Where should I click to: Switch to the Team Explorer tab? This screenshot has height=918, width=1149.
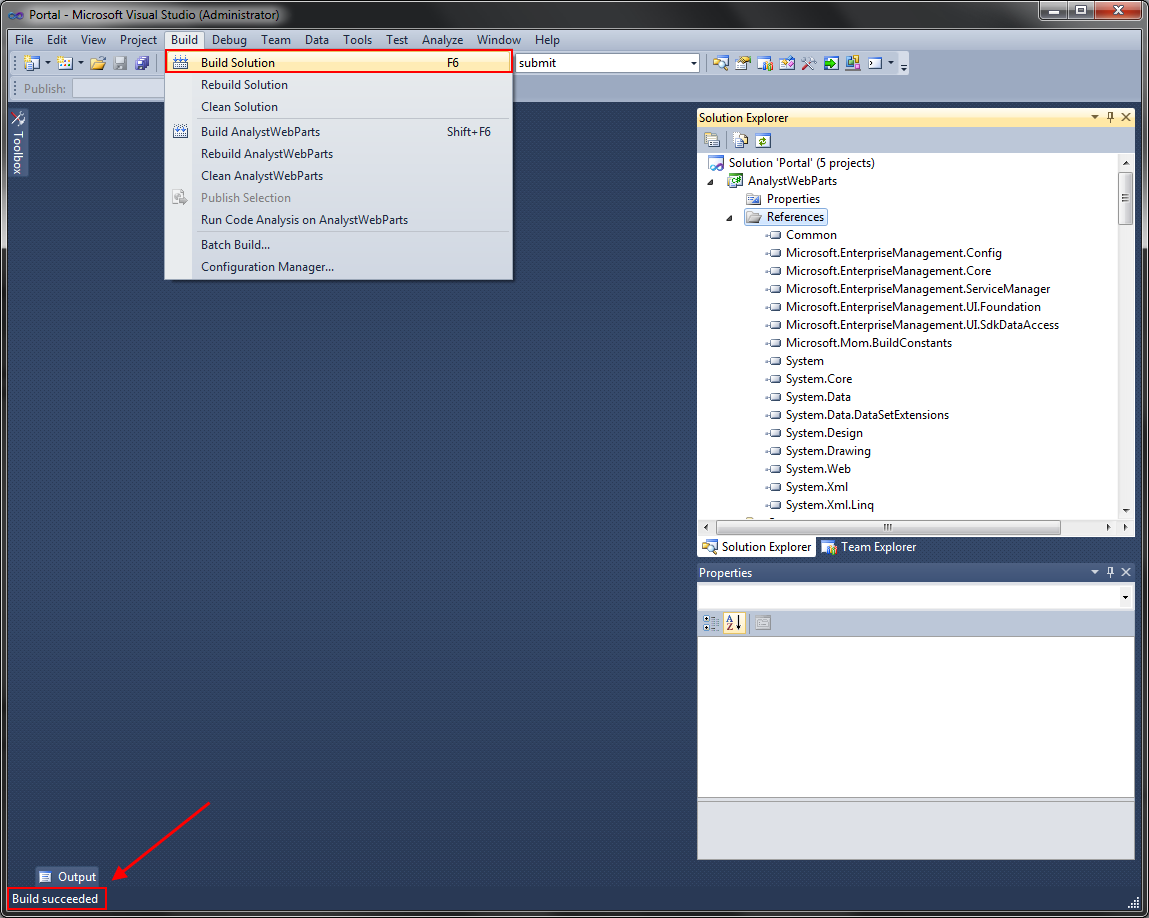click(x=869, y=547)
